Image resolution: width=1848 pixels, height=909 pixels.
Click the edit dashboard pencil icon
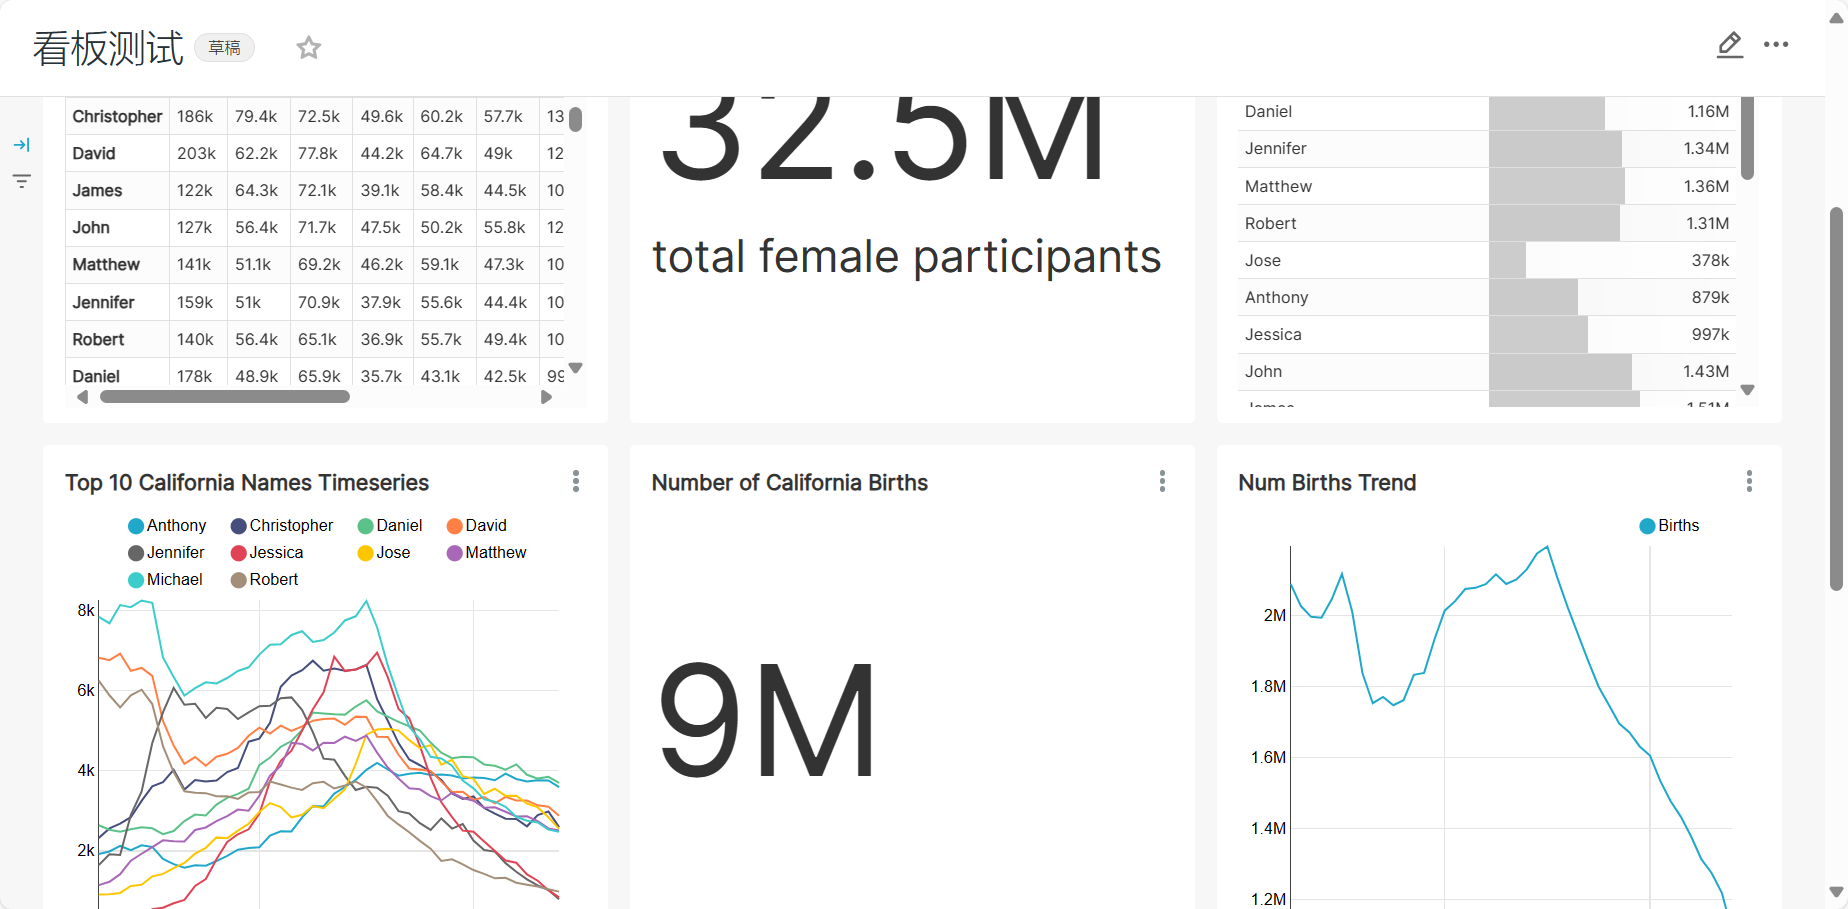[x=1730, y=44]
